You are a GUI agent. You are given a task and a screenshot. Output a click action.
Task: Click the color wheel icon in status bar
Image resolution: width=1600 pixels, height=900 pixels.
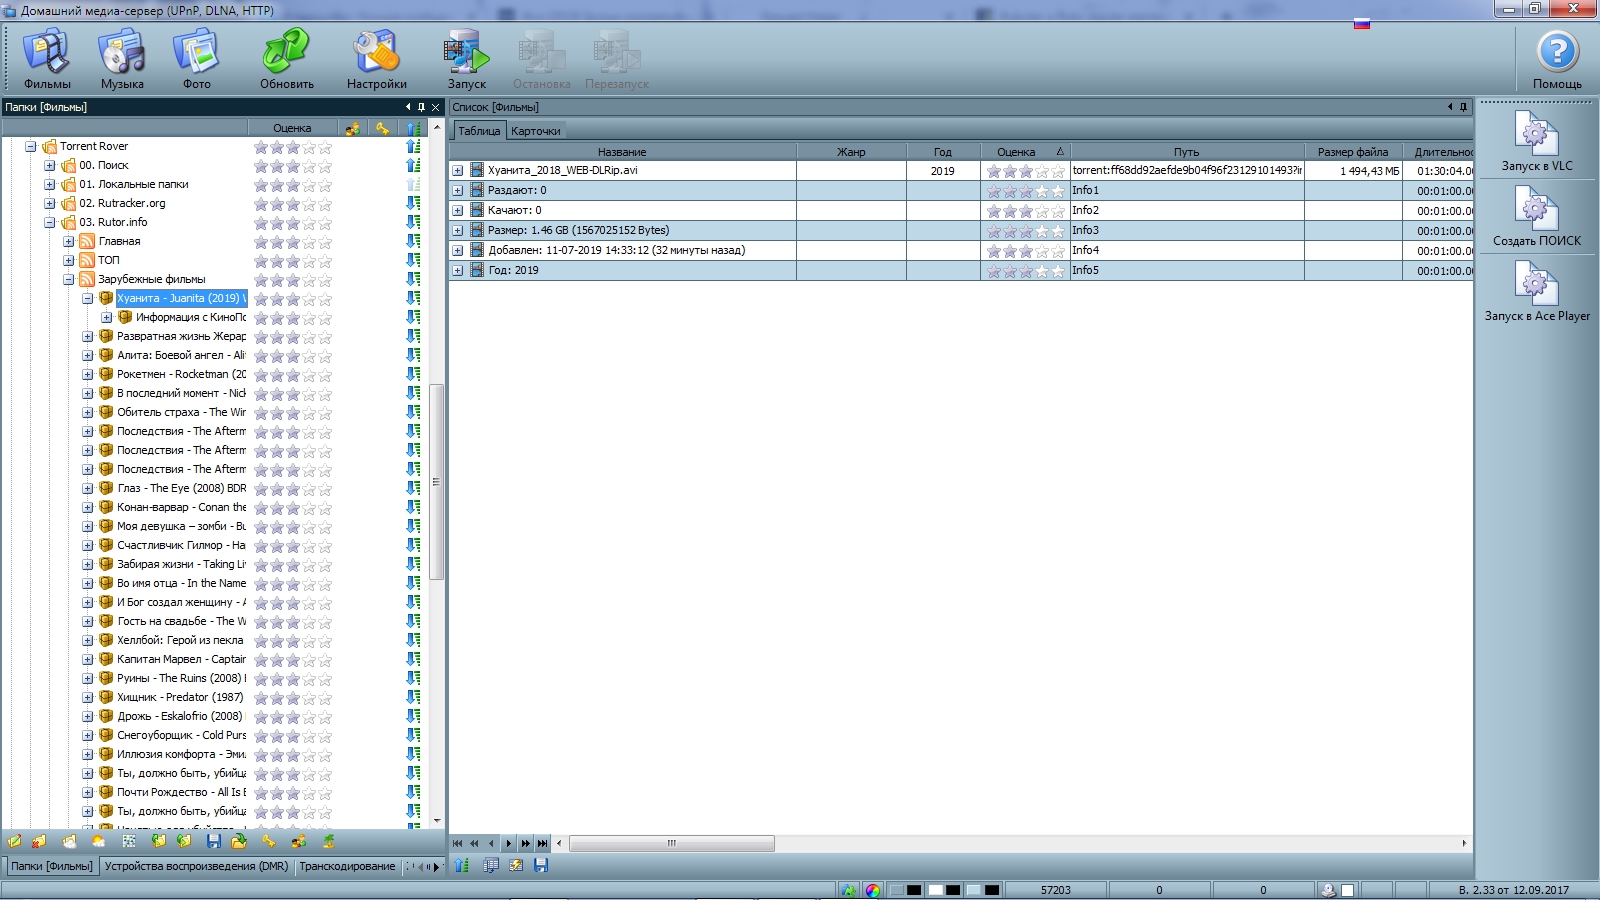873,890
